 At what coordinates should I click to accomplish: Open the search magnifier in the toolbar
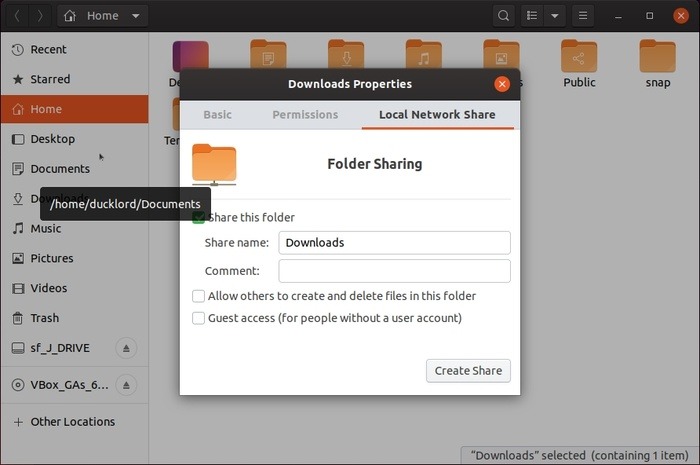pos(503,16)
